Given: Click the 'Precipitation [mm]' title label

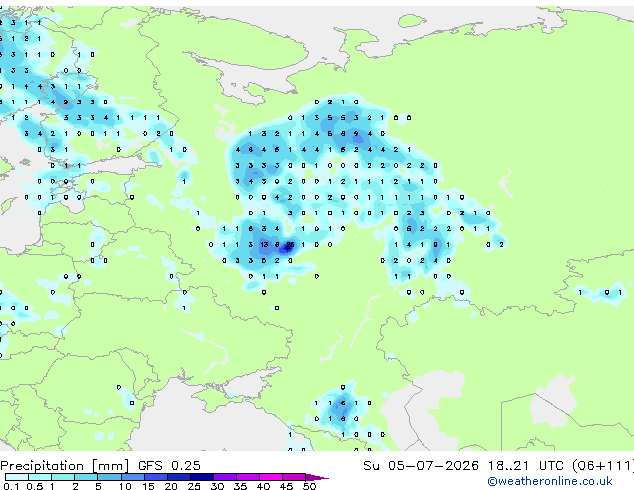Looking at the screenshot, I should point(65,466).
